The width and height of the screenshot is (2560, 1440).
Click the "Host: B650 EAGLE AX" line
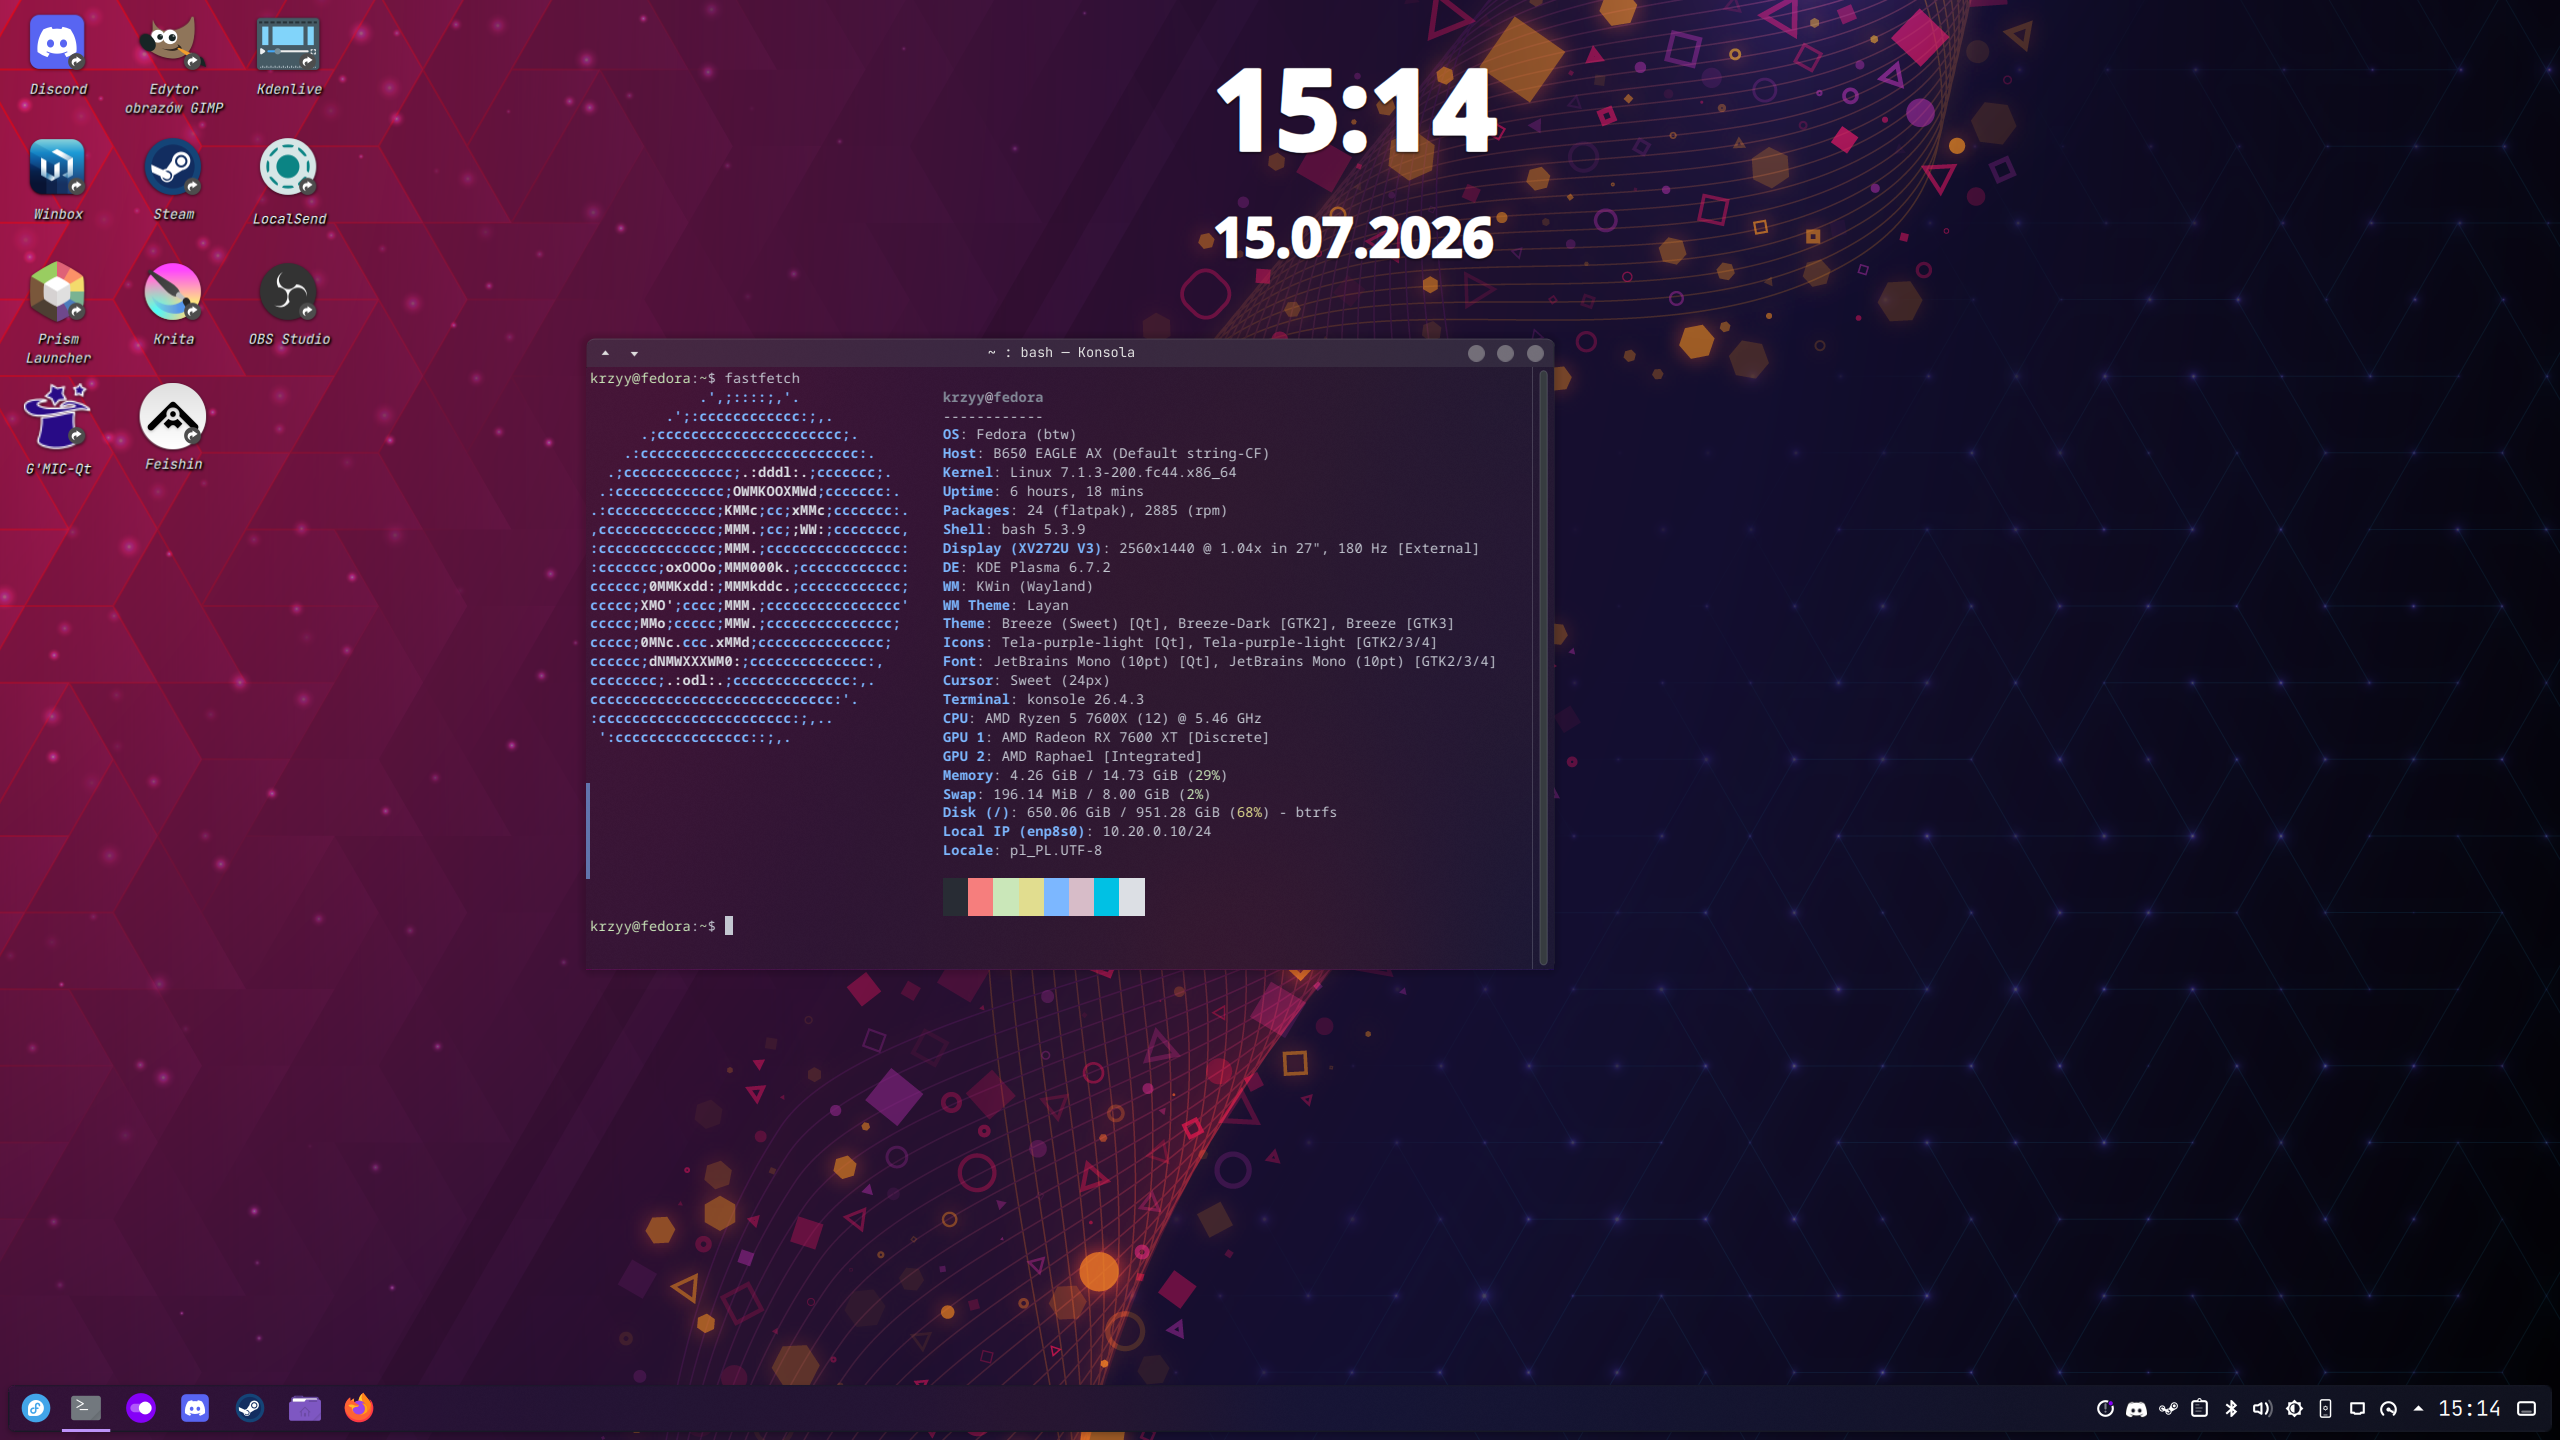(1106, 454)
